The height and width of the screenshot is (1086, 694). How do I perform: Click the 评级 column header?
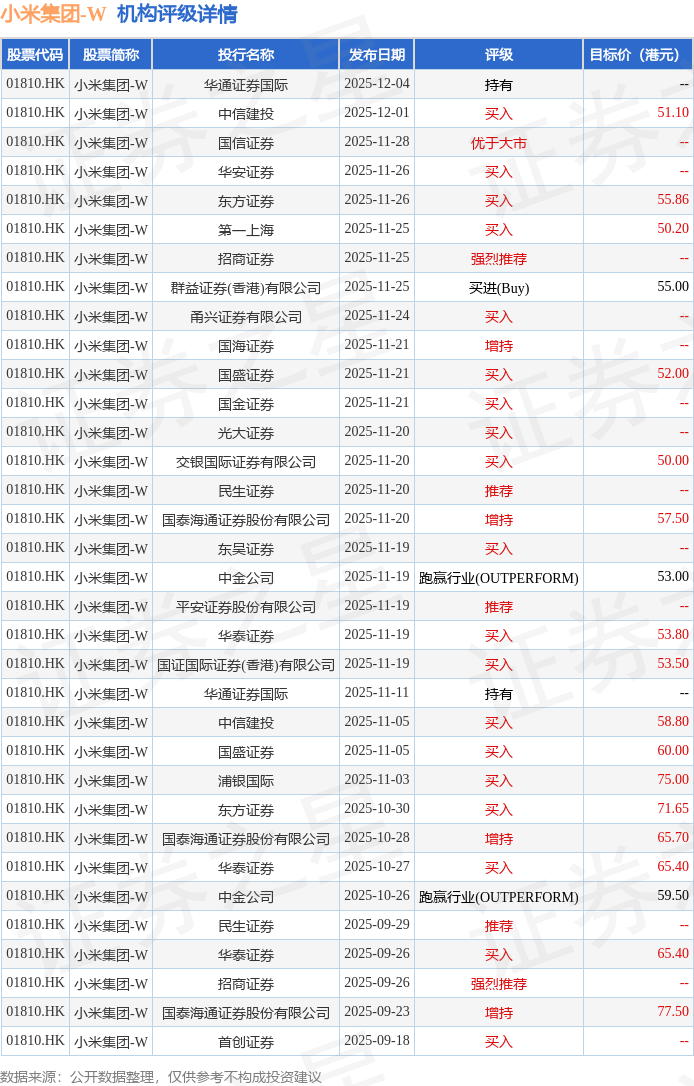[x=499, y=55]
